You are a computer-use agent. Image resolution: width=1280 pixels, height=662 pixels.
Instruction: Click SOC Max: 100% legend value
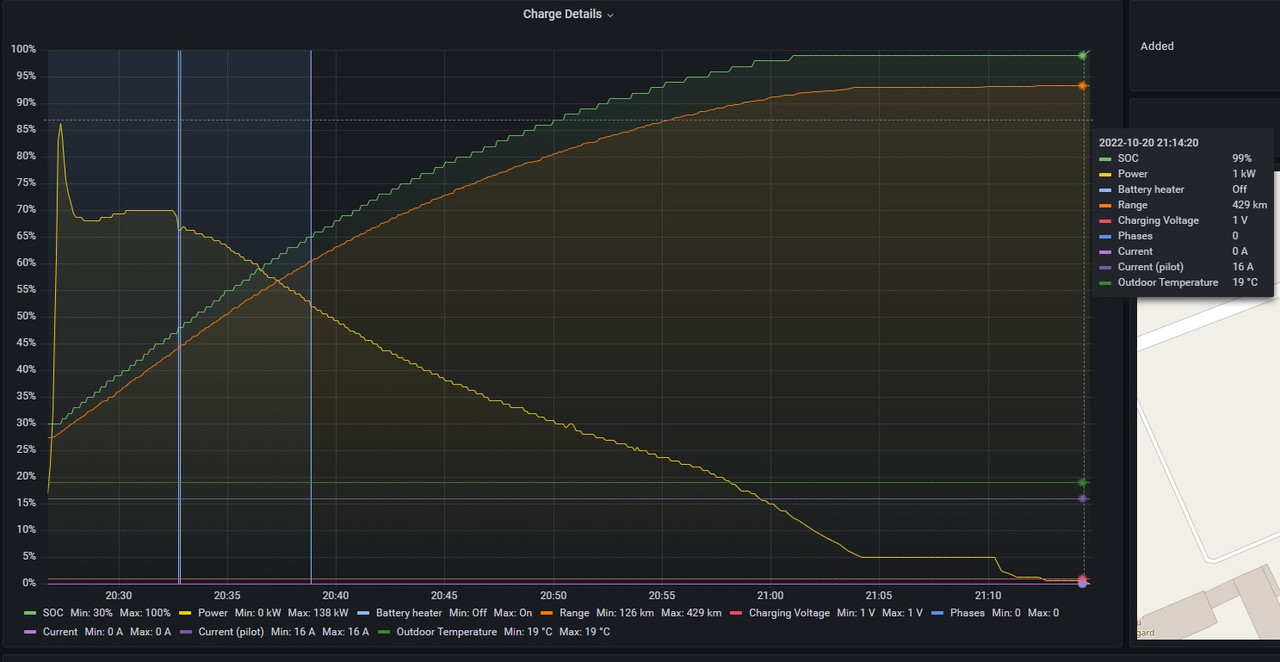[145, 613]
